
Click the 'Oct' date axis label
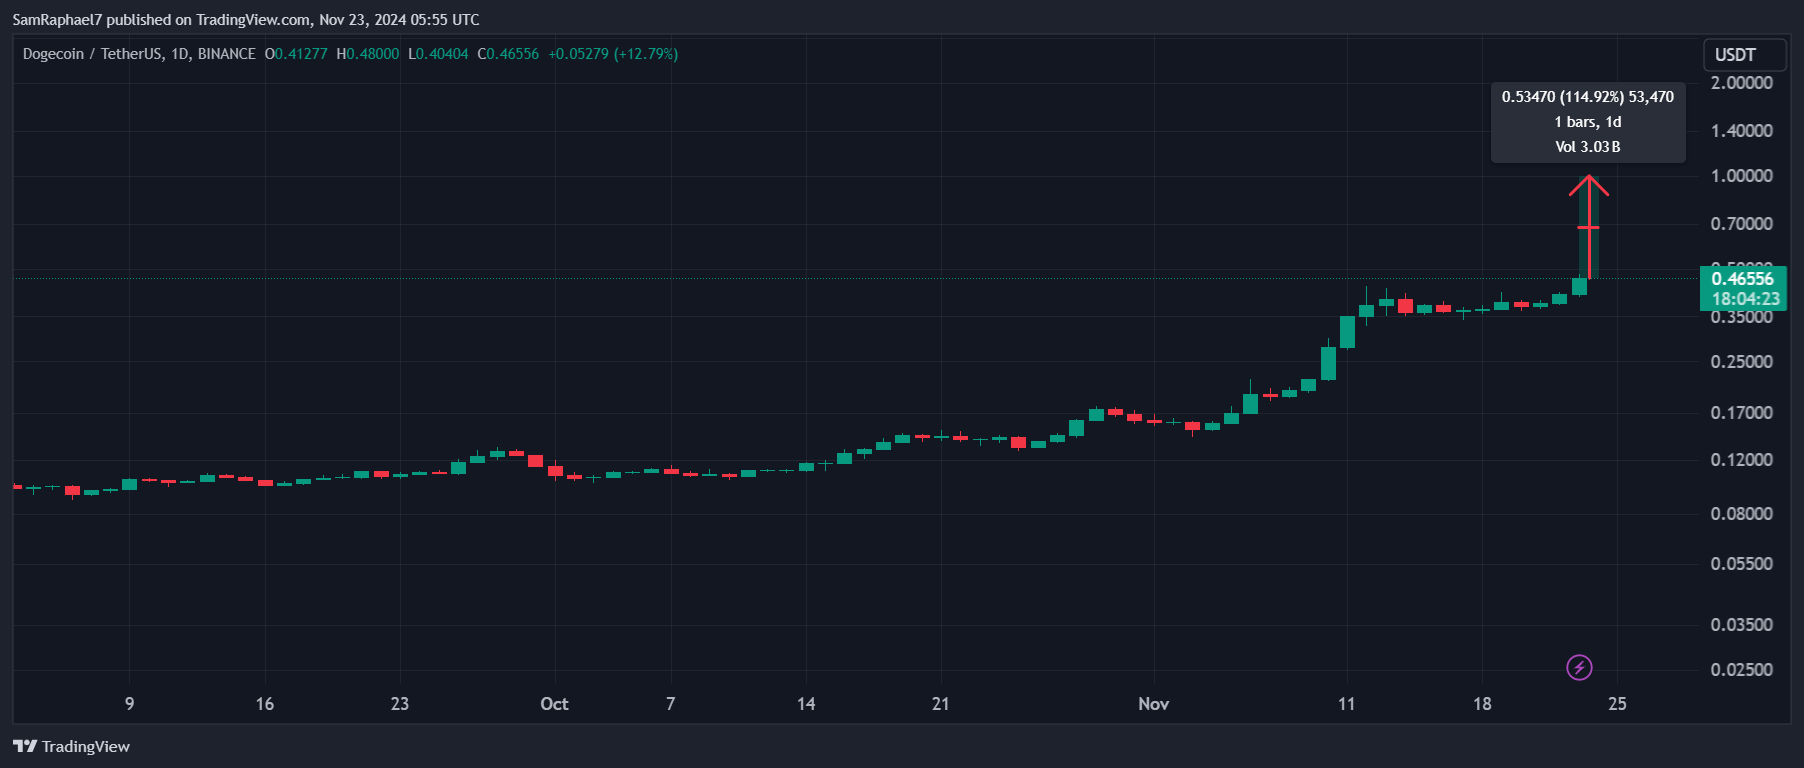coord(554,704)
